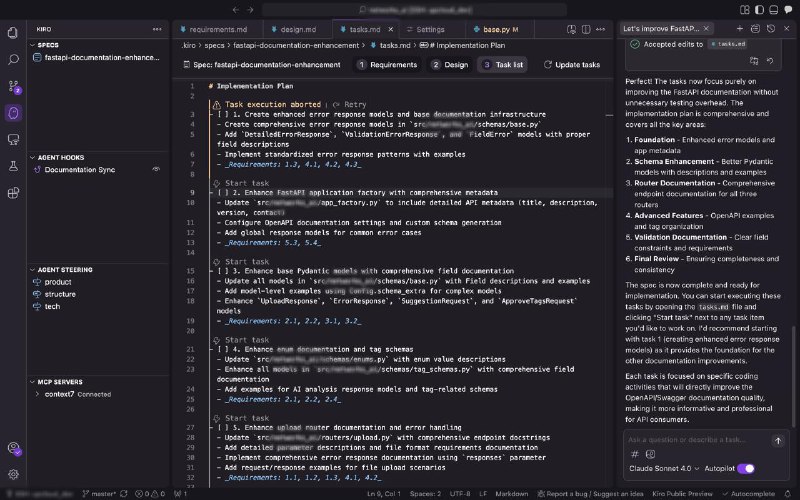Viewport: 800px width, 500px height.
Task: Open Kiro sidebar more actions menu
Action: tap(157, 29)
